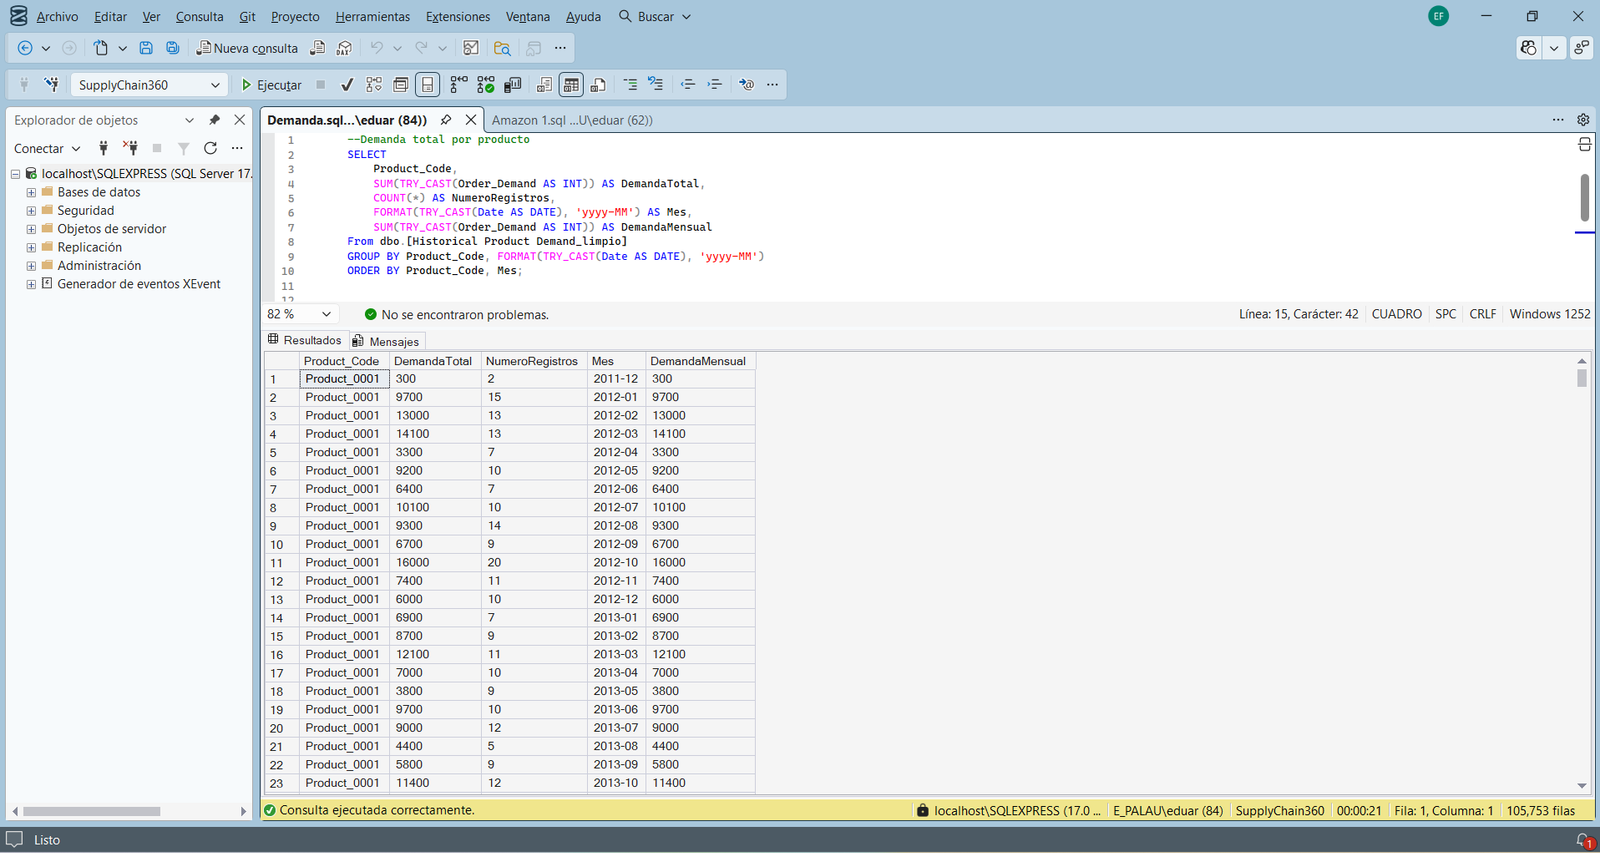Uncomment the selected lines
Image resolution: width=1600 pixels, height=853 pixels.
(x=656, y=85)
